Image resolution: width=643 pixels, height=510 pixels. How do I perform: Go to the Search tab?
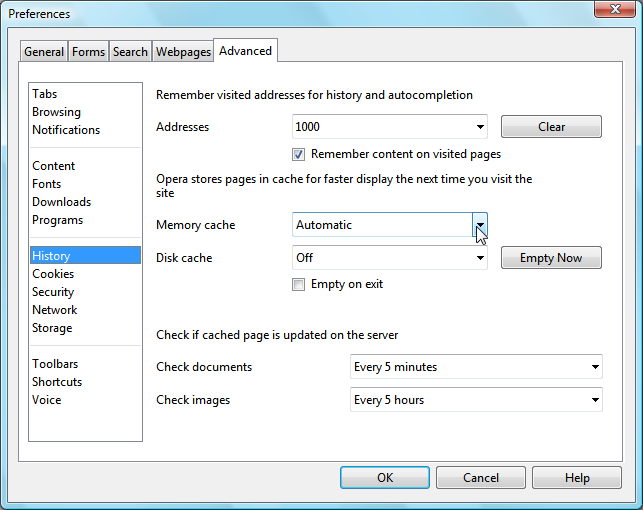tap(130, 52)
